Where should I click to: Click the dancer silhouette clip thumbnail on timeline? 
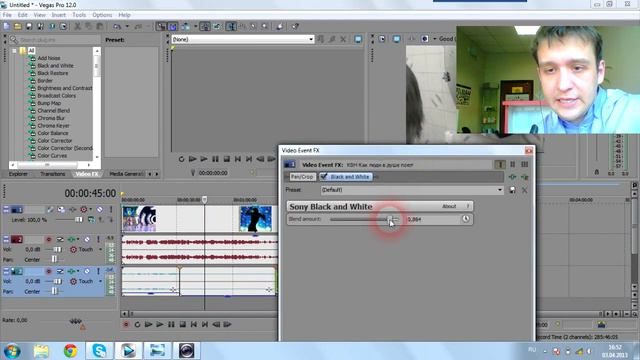coord(256,219)
